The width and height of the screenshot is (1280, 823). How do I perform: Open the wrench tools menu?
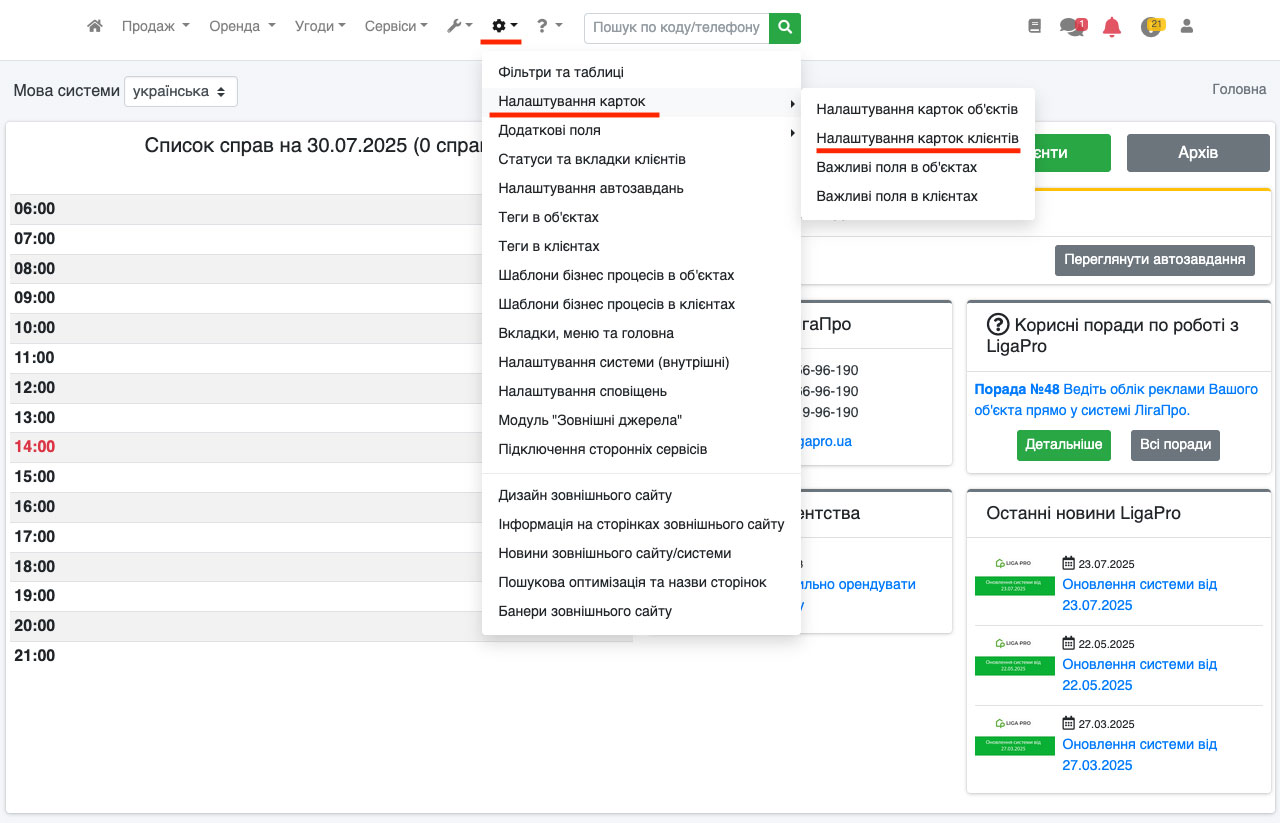pyautogui.click(x=459, y=27)
